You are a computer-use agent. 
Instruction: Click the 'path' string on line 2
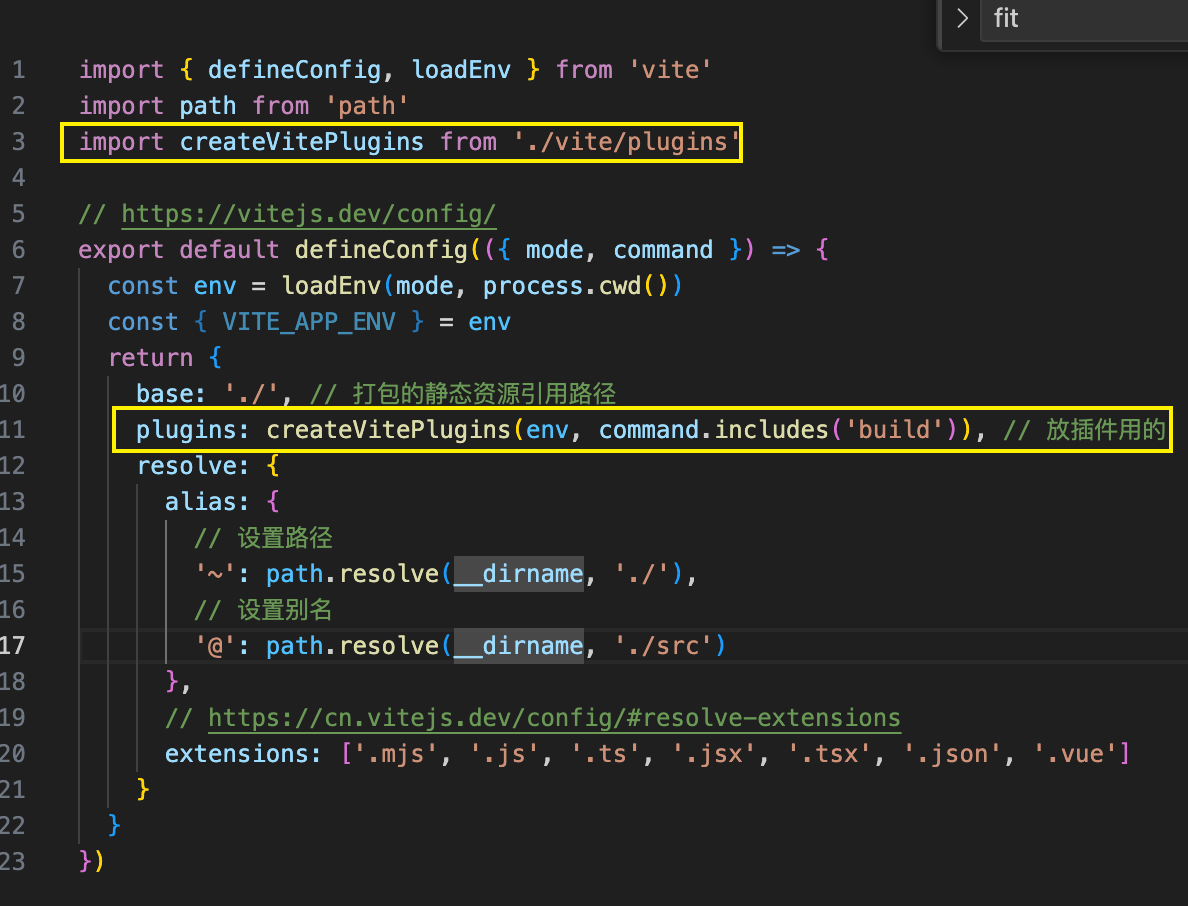[367, 106]
